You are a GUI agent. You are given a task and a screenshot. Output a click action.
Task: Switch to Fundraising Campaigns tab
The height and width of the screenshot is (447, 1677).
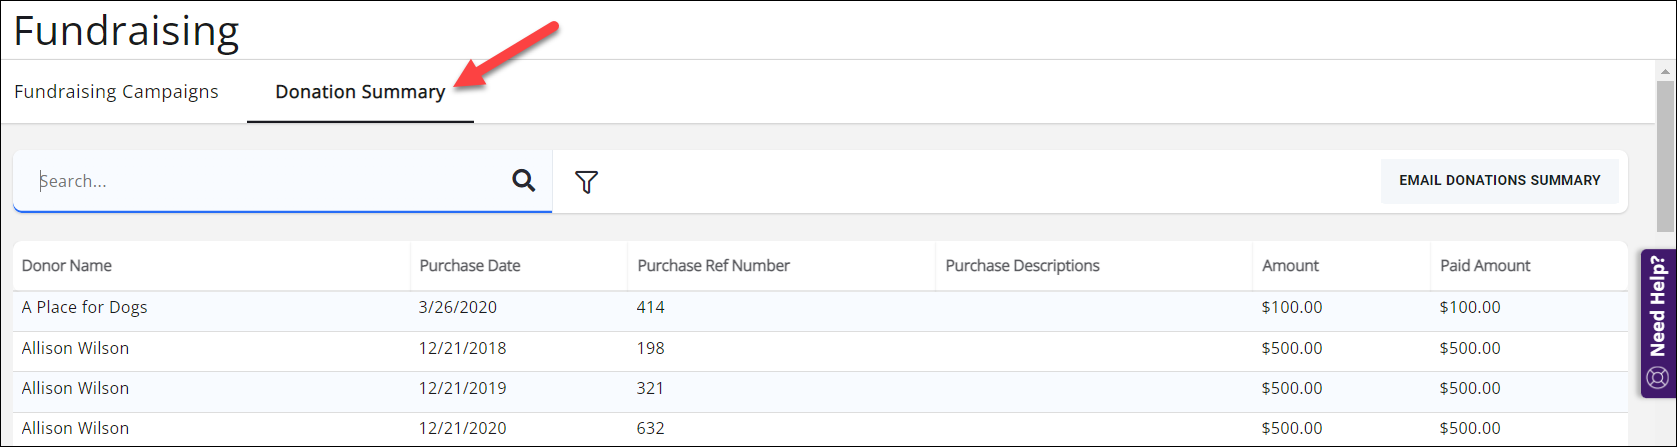[x=116, y=92]
